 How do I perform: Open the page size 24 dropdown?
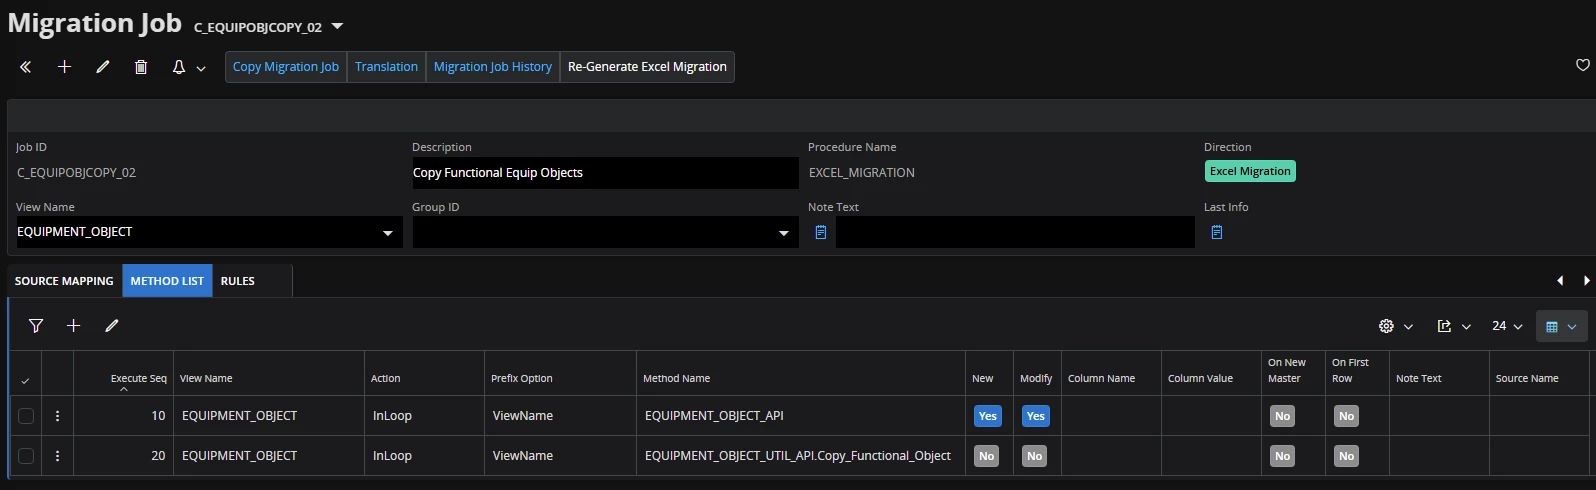(x=1506, y=326)
